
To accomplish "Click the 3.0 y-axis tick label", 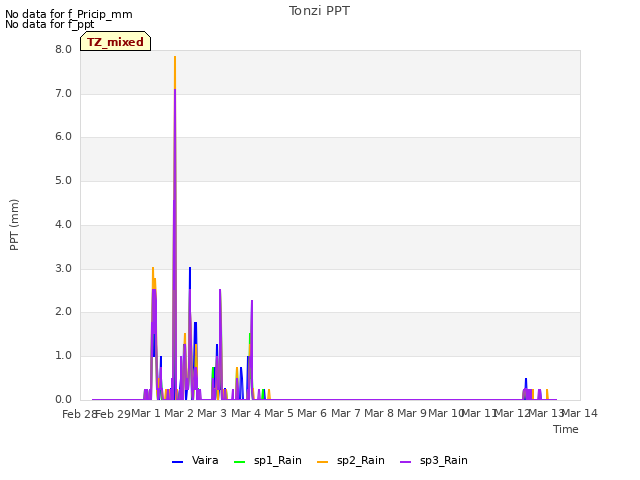I will coord(63,268).
